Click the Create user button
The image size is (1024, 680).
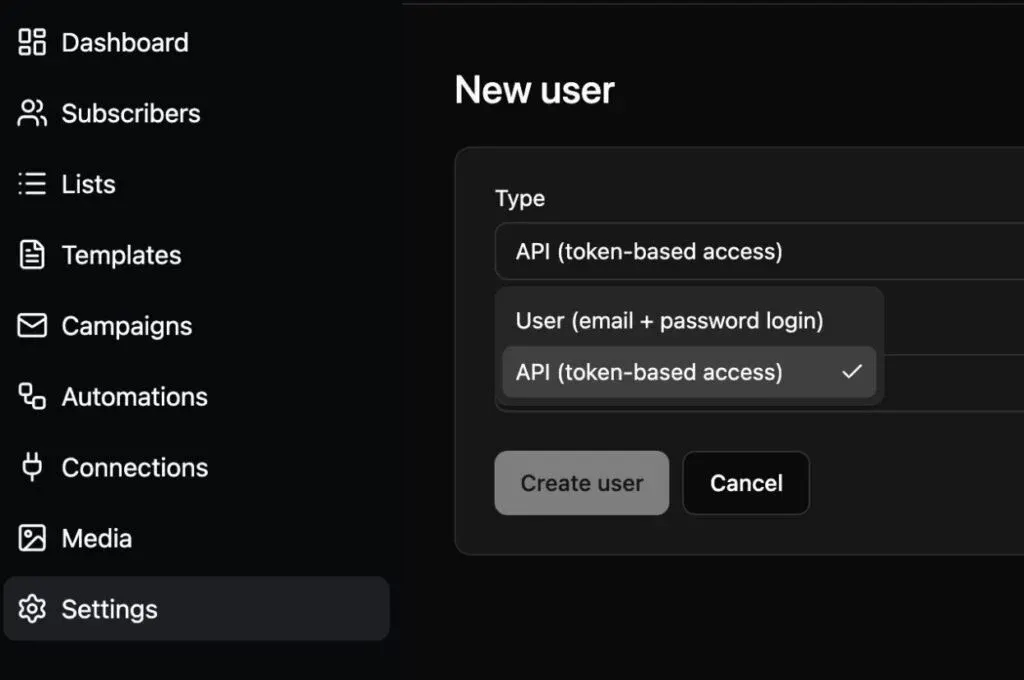(x=582, y=483)
